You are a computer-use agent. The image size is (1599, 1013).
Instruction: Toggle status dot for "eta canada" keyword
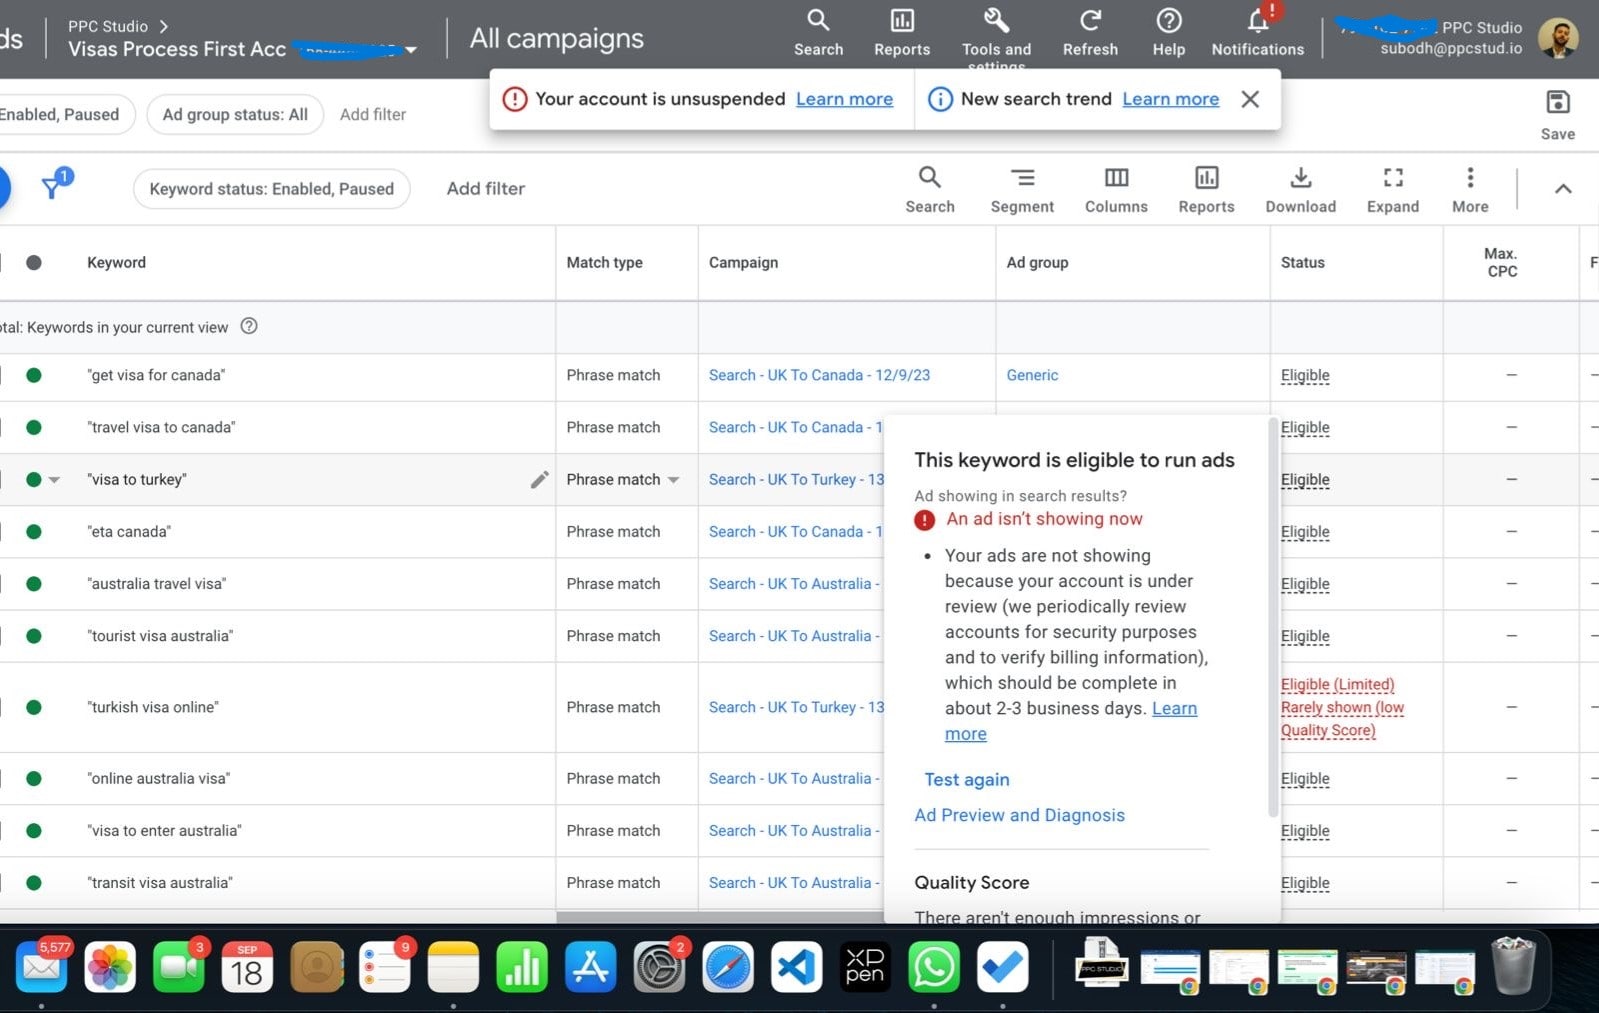pyautogui.click(x=34, y=532)
